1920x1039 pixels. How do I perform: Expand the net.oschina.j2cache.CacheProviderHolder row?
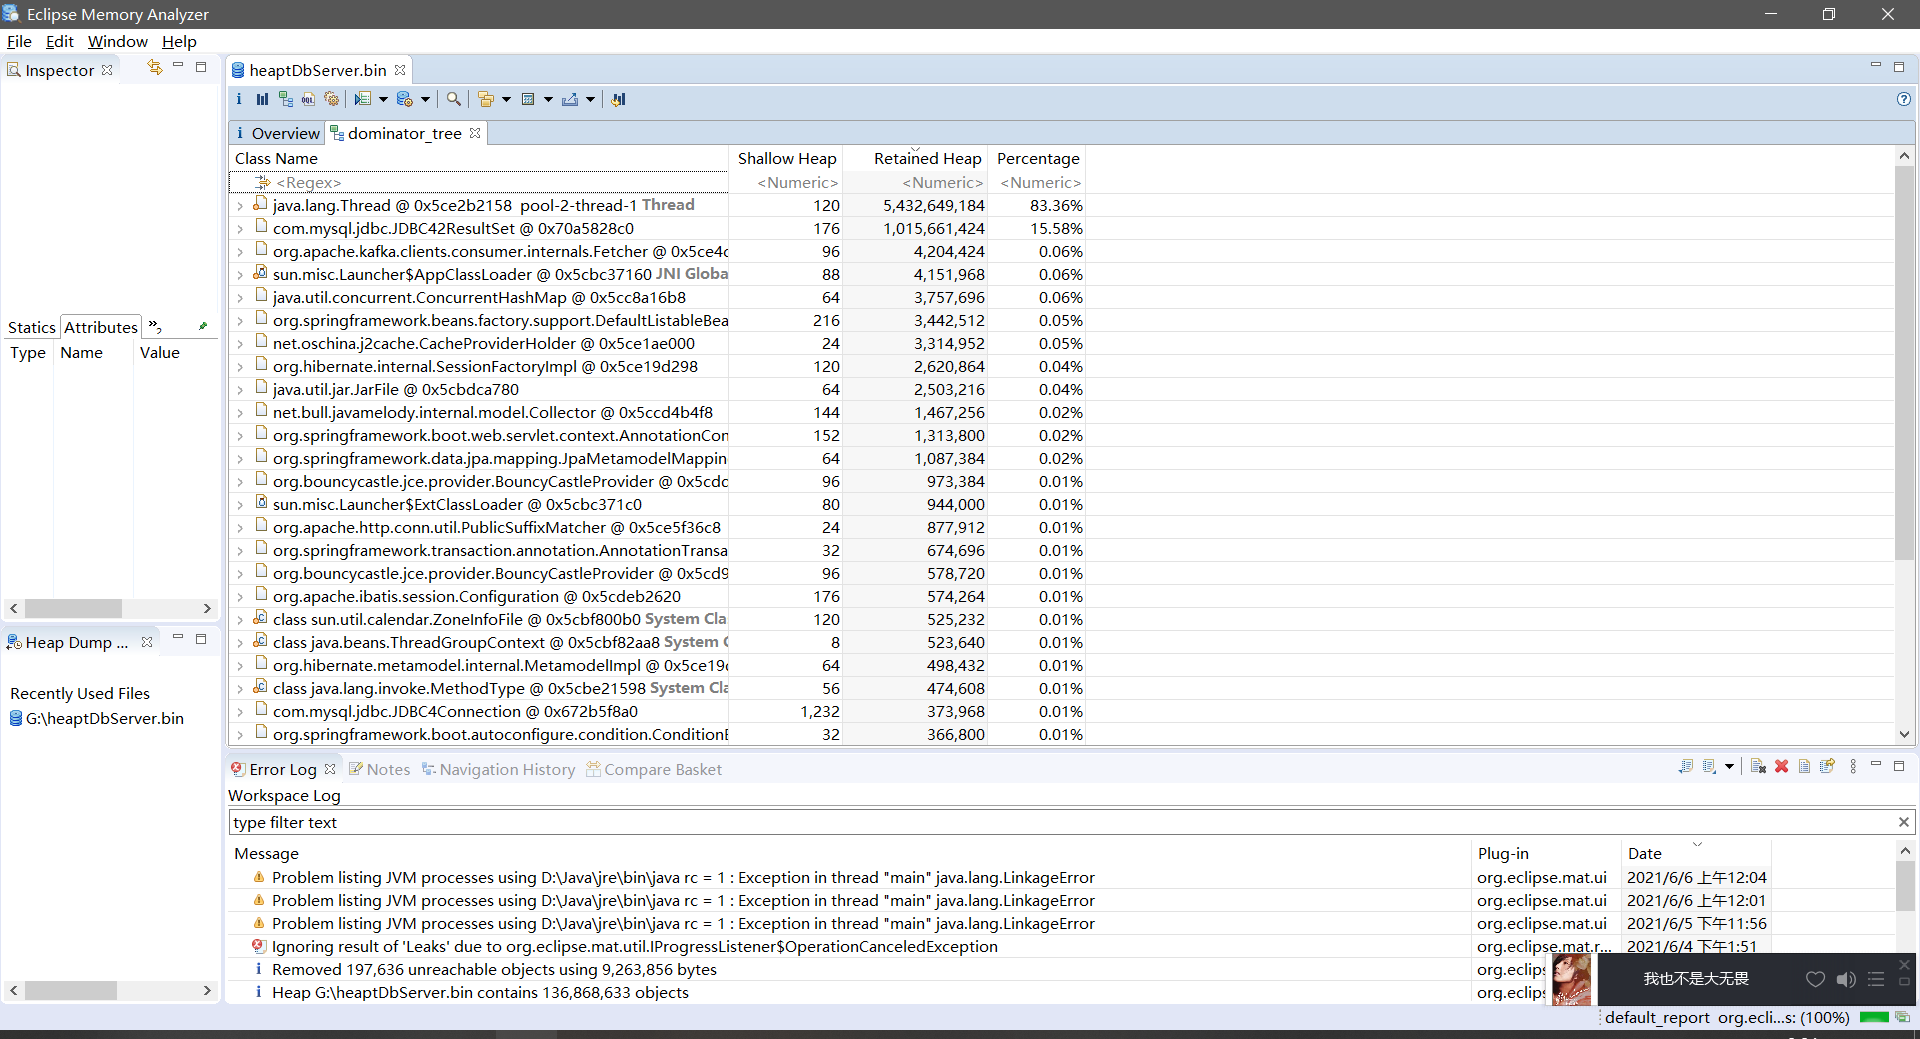pyautogui.click(x=240, y=344)
